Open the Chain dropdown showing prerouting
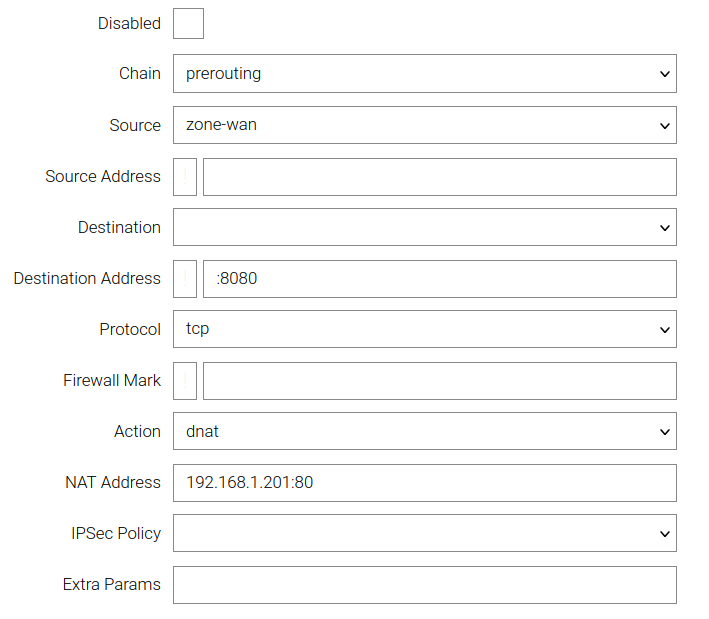709x619 pixels. tap(424, 74)
